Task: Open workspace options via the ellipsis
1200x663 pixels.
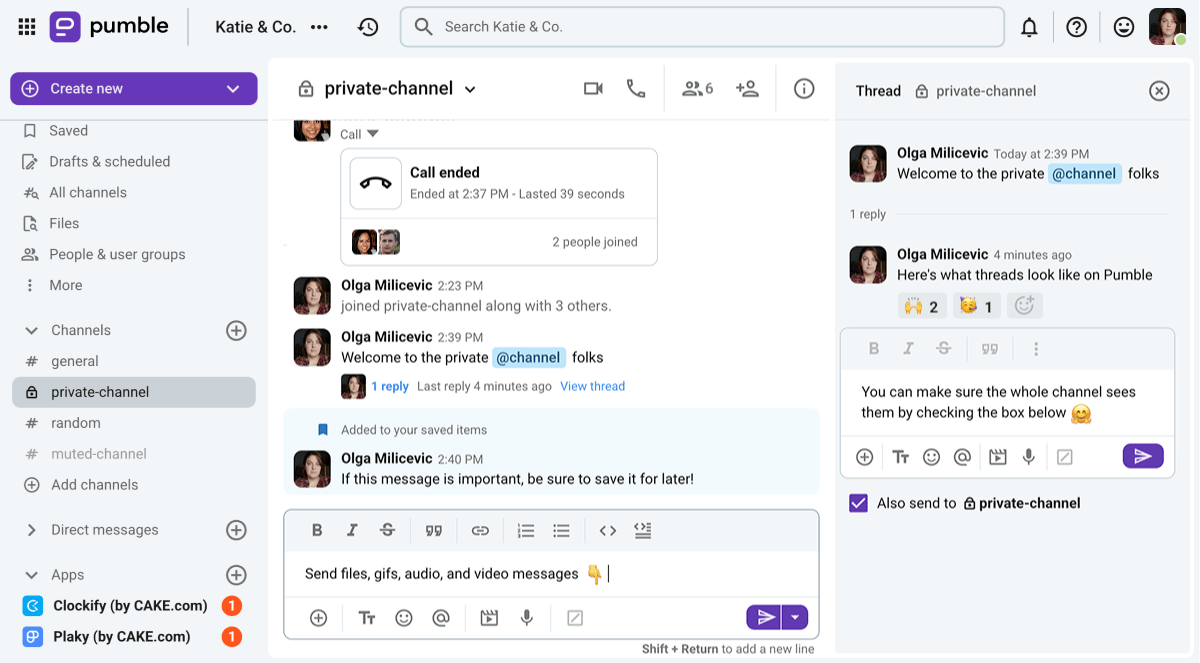Action: [x=319, y=27]
